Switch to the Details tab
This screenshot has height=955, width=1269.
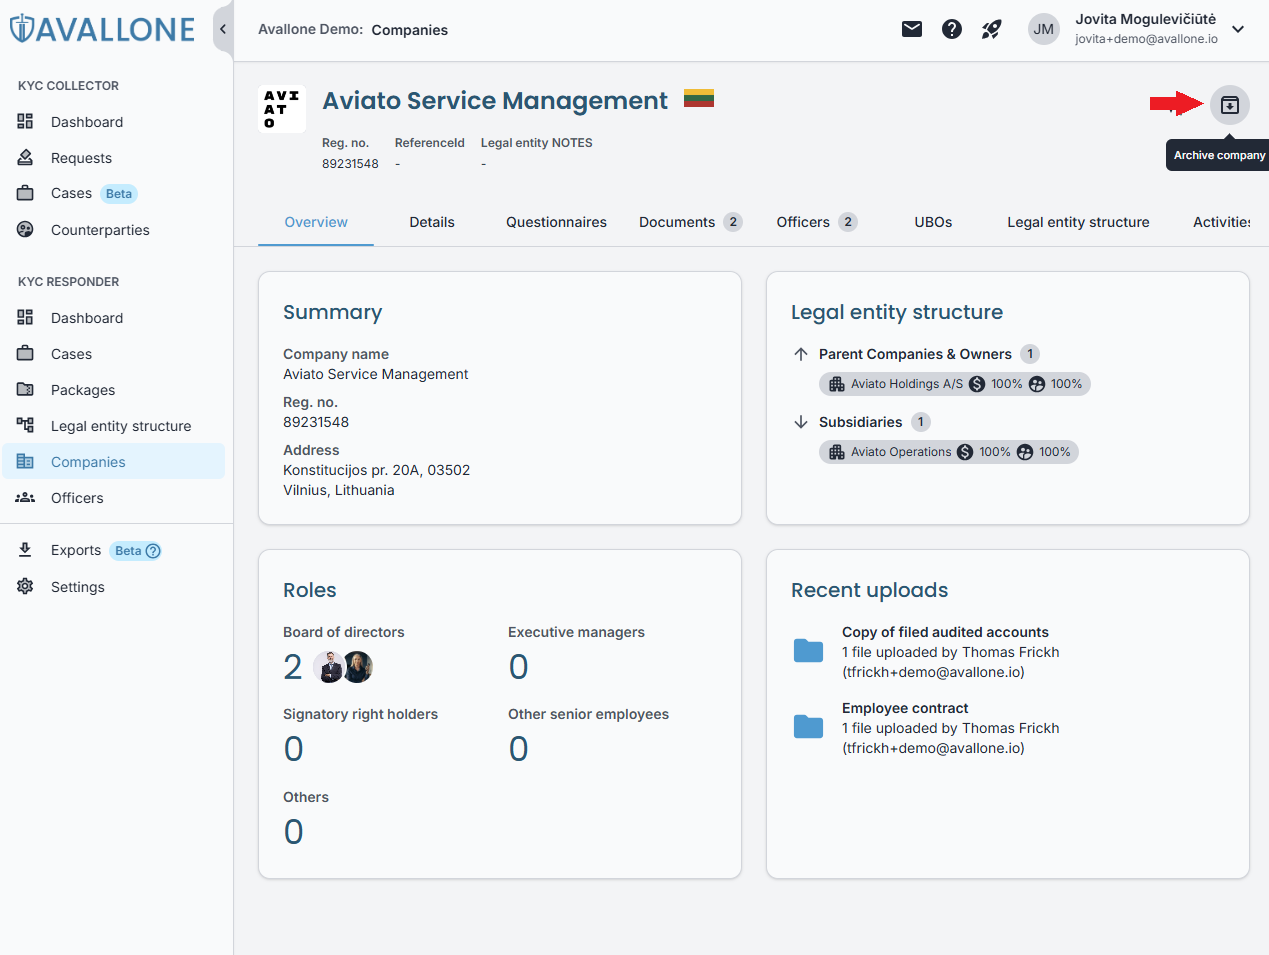[432, 222]
